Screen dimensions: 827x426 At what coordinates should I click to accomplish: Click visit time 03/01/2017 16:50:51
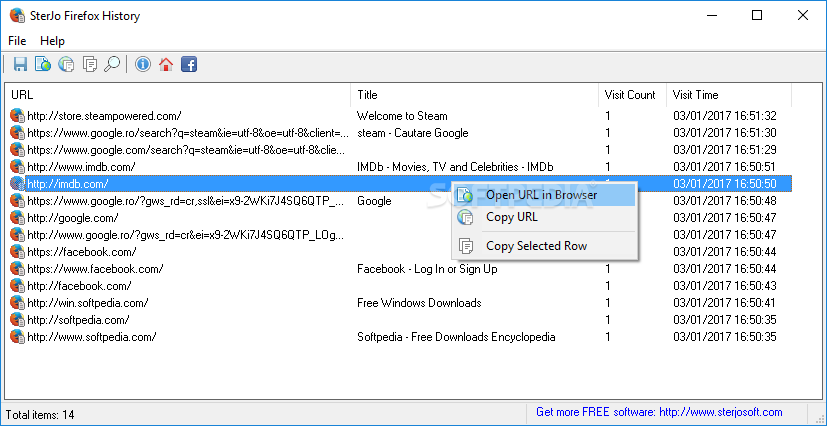[725, 167]
